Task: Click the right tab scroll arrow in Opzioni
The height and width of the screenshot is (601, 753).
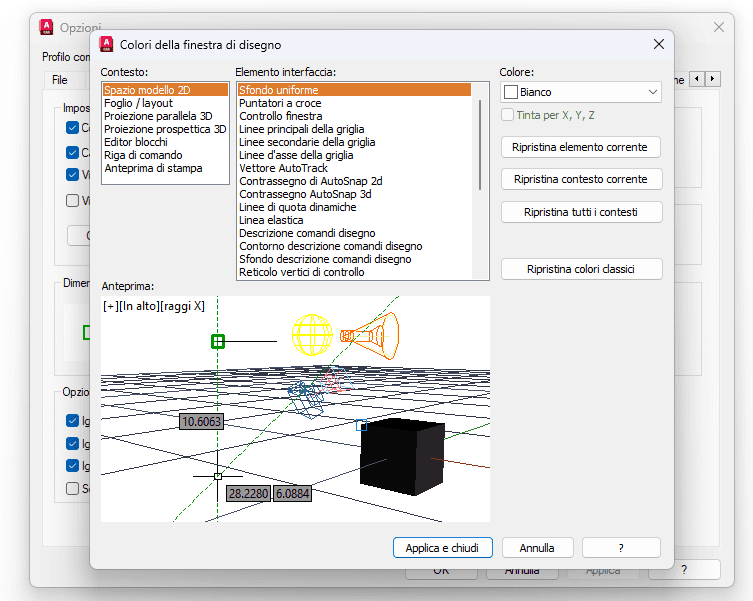Action: click(x=713, y=79)
